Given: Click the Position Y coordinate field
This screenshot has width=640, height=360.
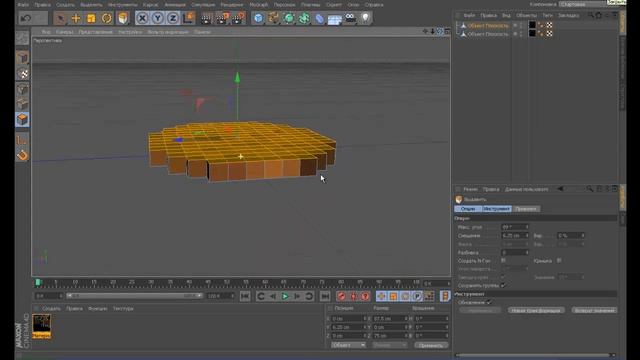Looking at the screenshot, I should [x=348, y=327].
